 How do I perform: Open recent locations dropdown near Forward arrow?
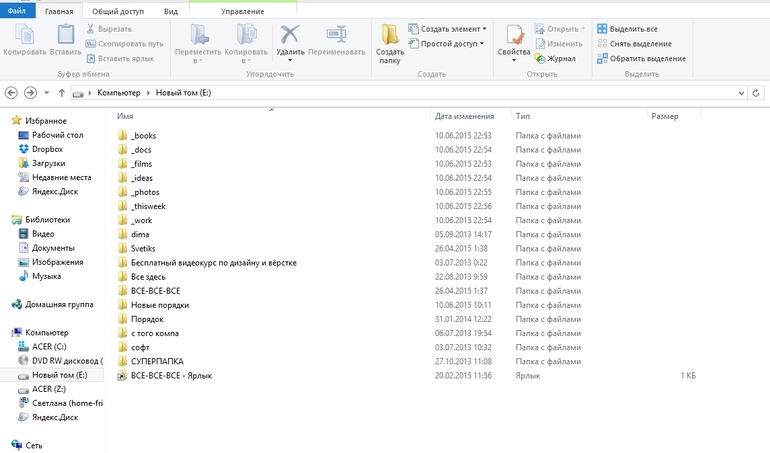[x=47, y=93]
